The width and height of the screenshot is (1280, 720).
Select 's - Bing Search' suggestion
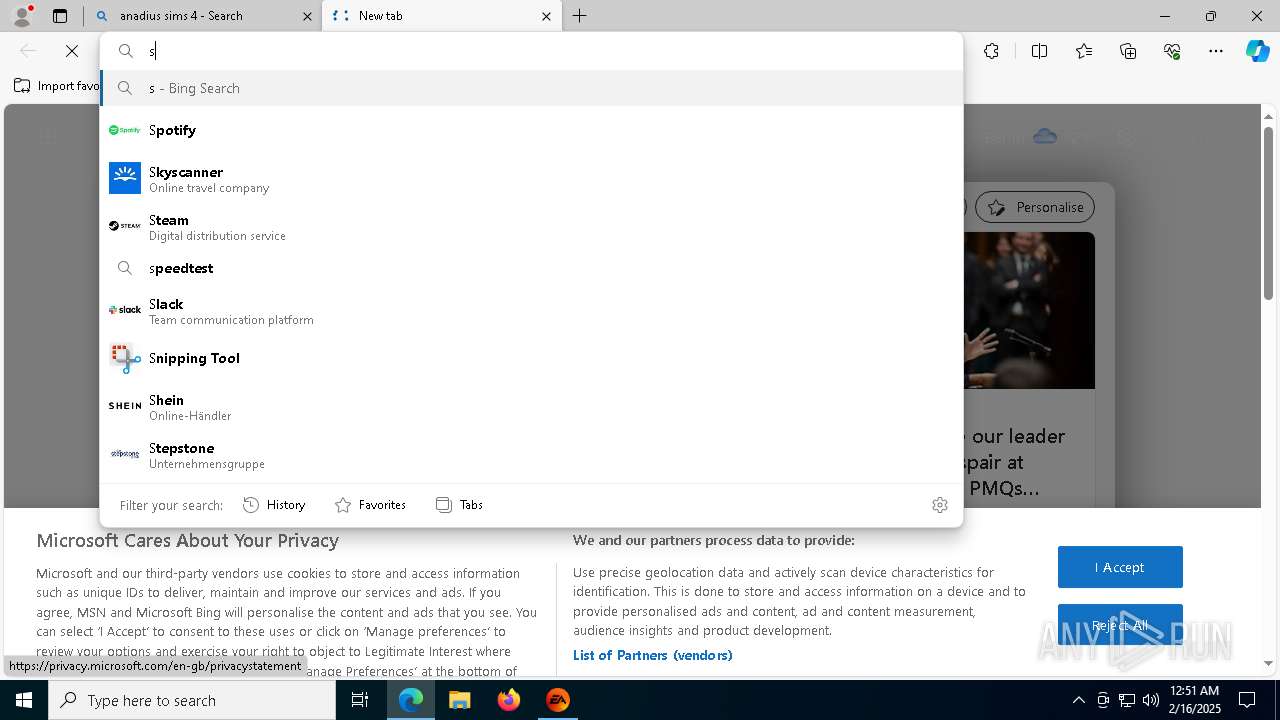tap(531, 88)
